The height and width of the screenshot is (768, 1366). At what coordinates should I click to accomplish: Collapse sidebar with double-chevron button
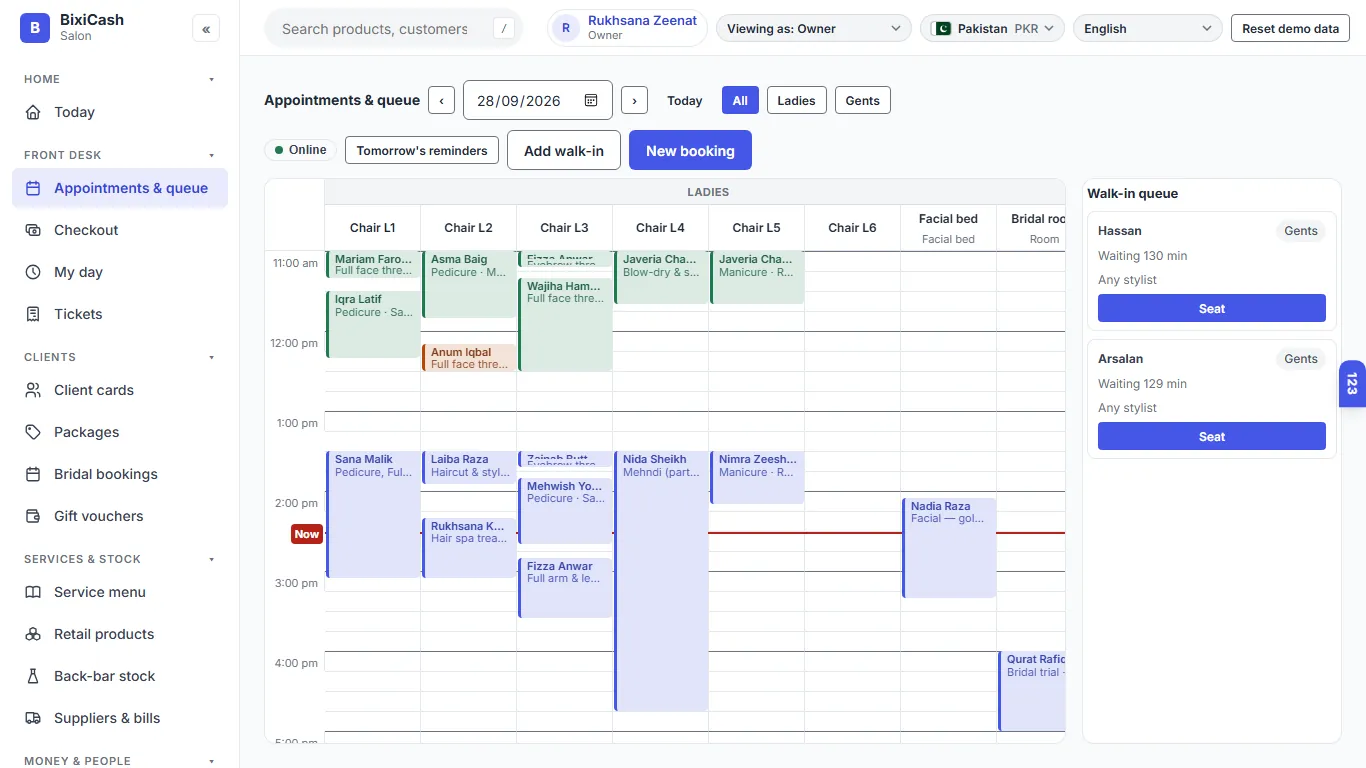(206, 29)
